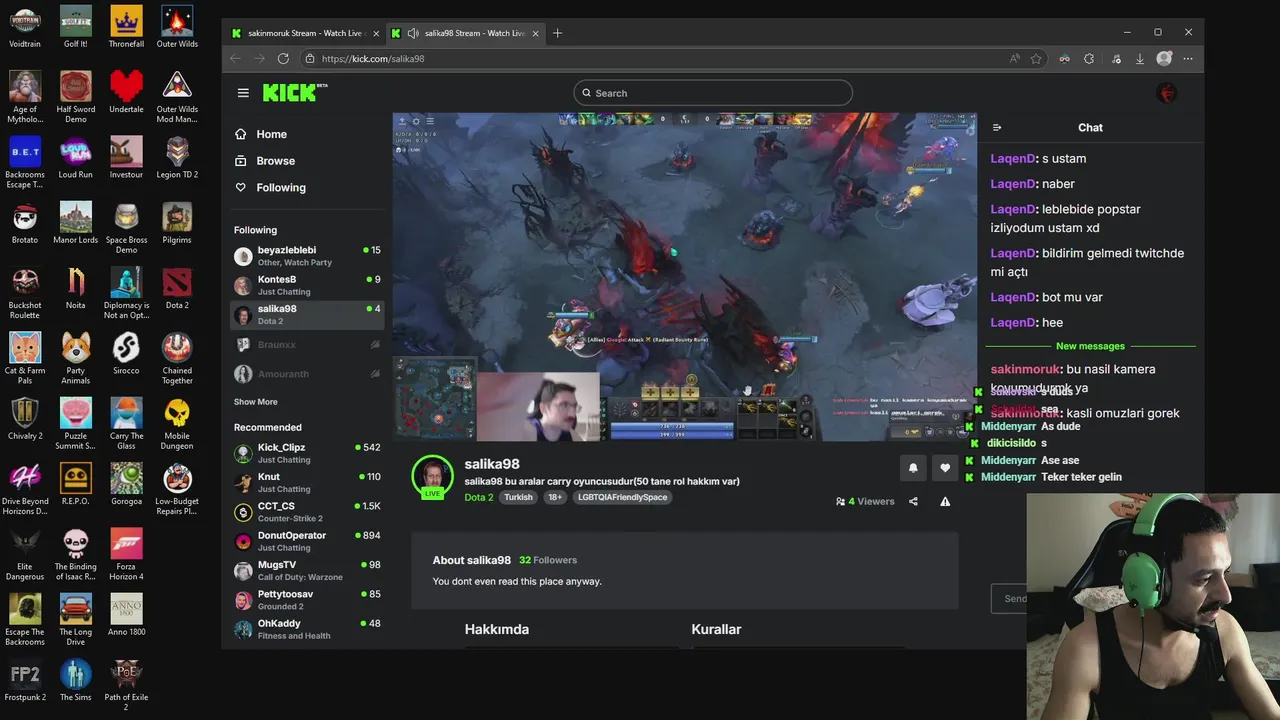Reload the kick.com page
The width and height of the screenshot is (1280, 720).
tap(283, 59)
